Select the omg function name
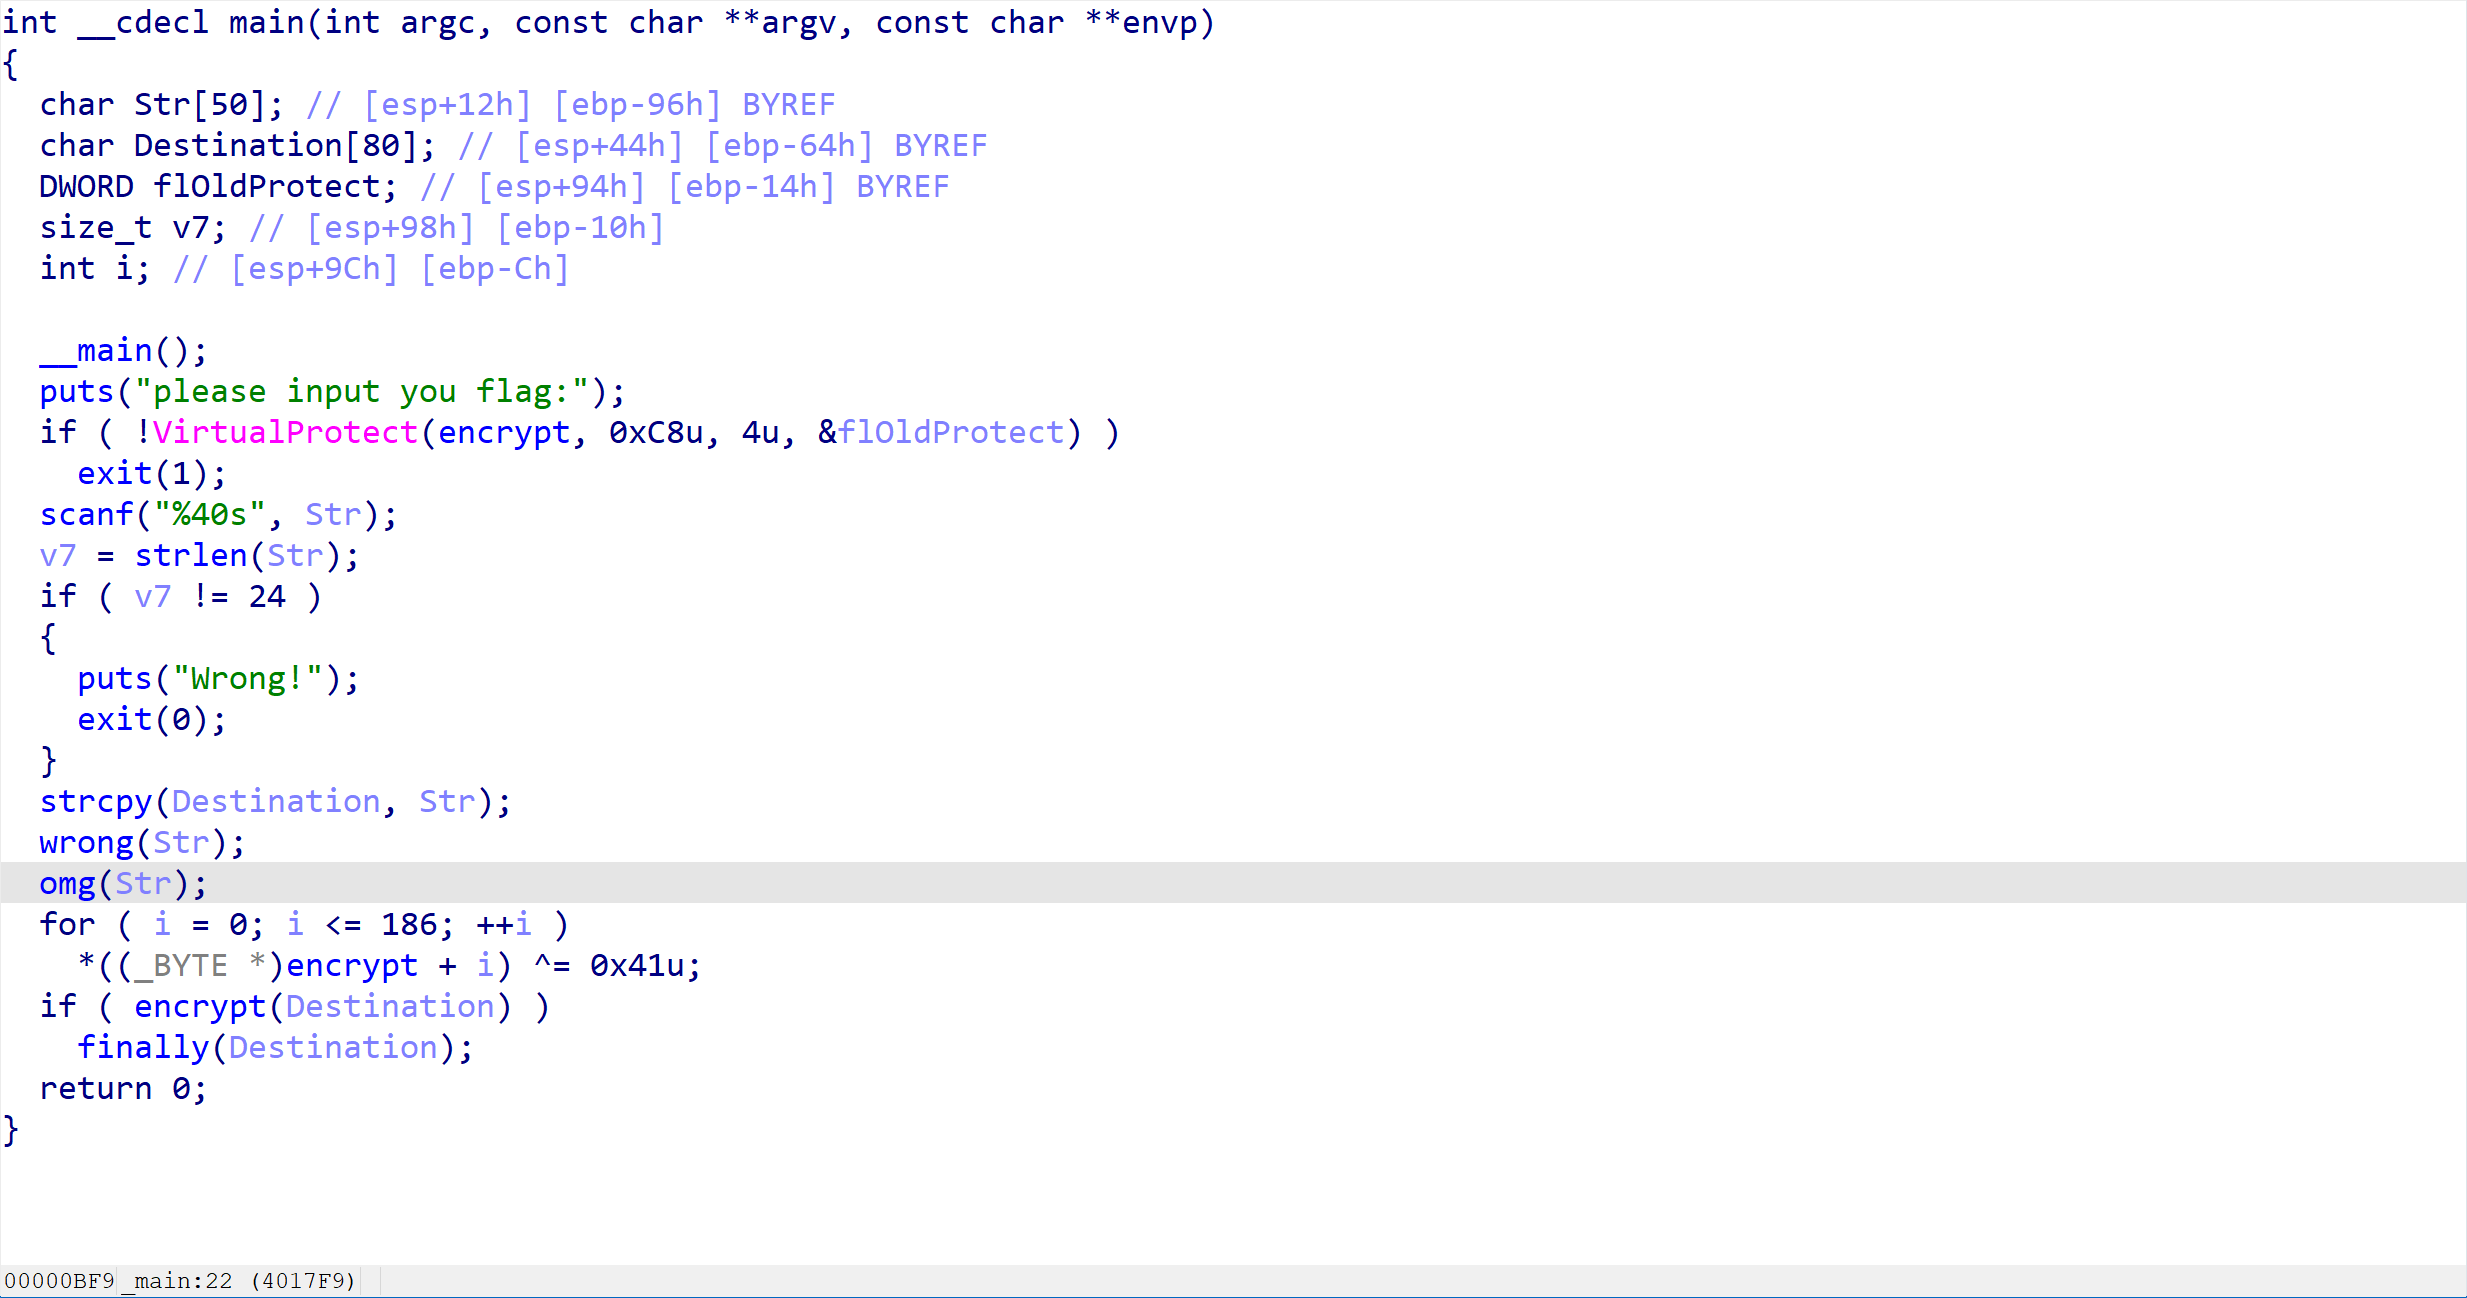Image resolution: width=2467 pixels, height=1298 pixels. coord(67,884)
